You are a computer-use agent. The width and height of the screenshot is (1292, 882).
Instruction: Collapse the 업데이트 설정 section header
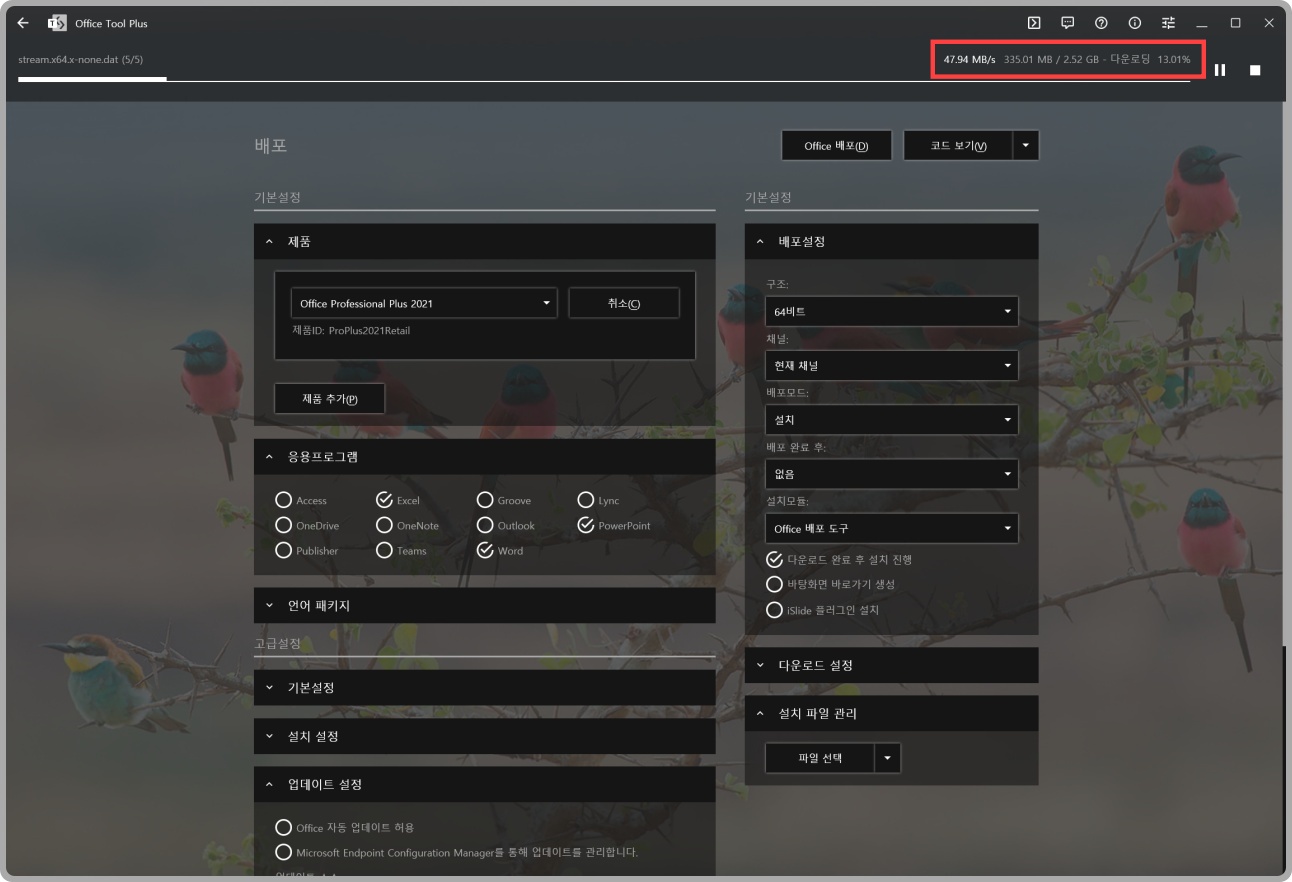point(485,785)
